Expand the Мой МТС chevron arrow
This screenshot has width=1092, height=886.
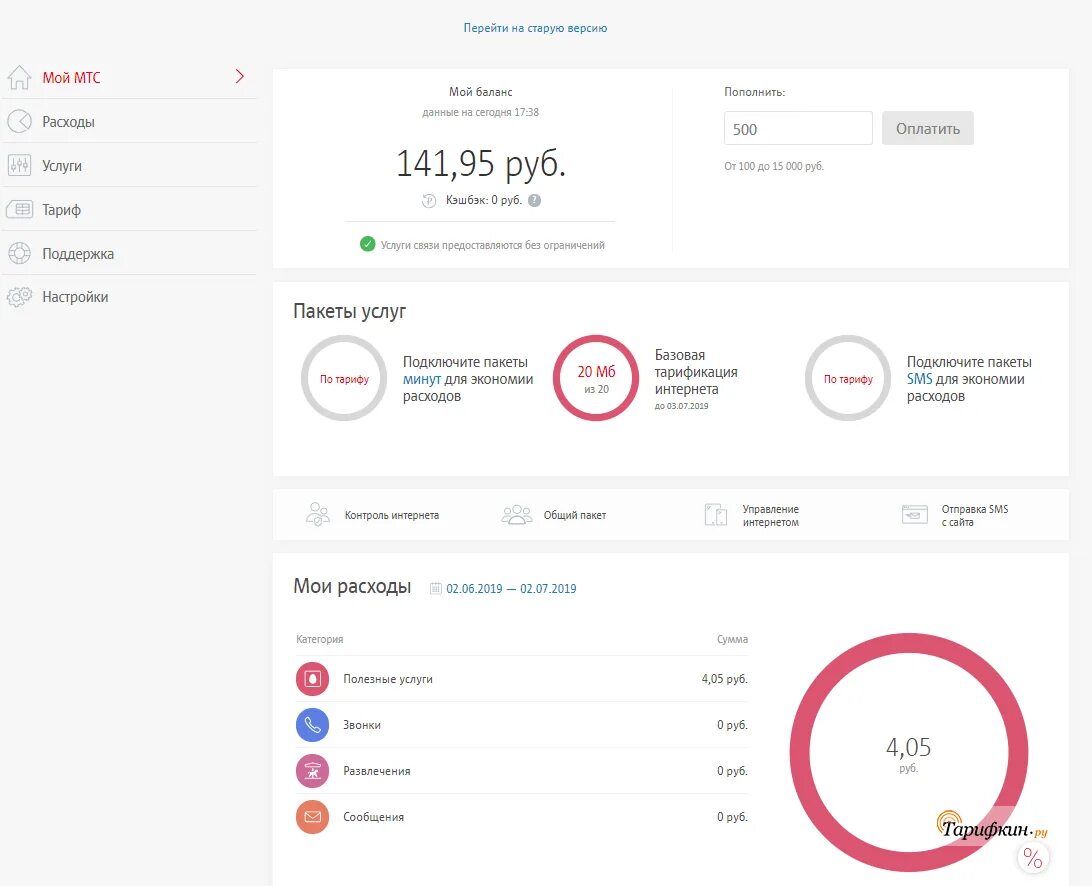[240, 77]
